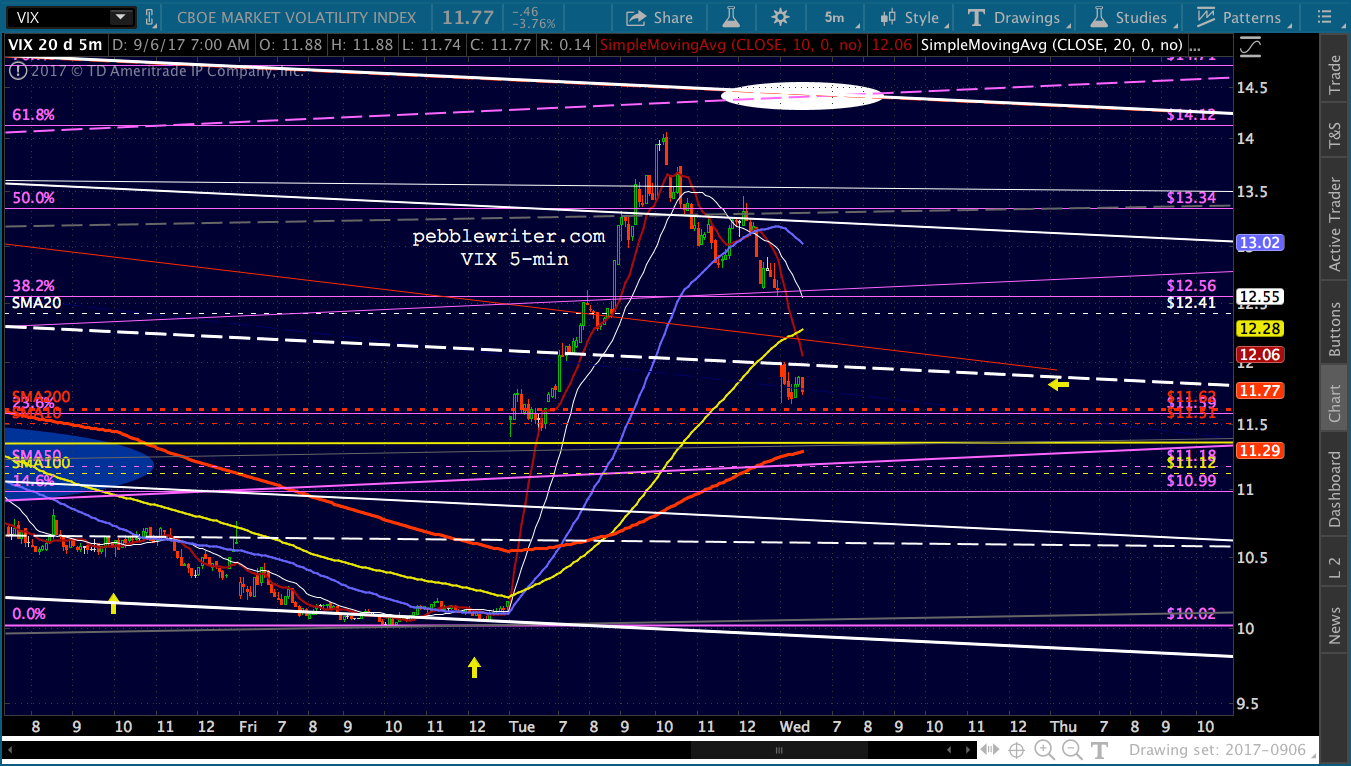Toggle the T&S side panel
This screenshot has width=1351, height=766.
1334,132
